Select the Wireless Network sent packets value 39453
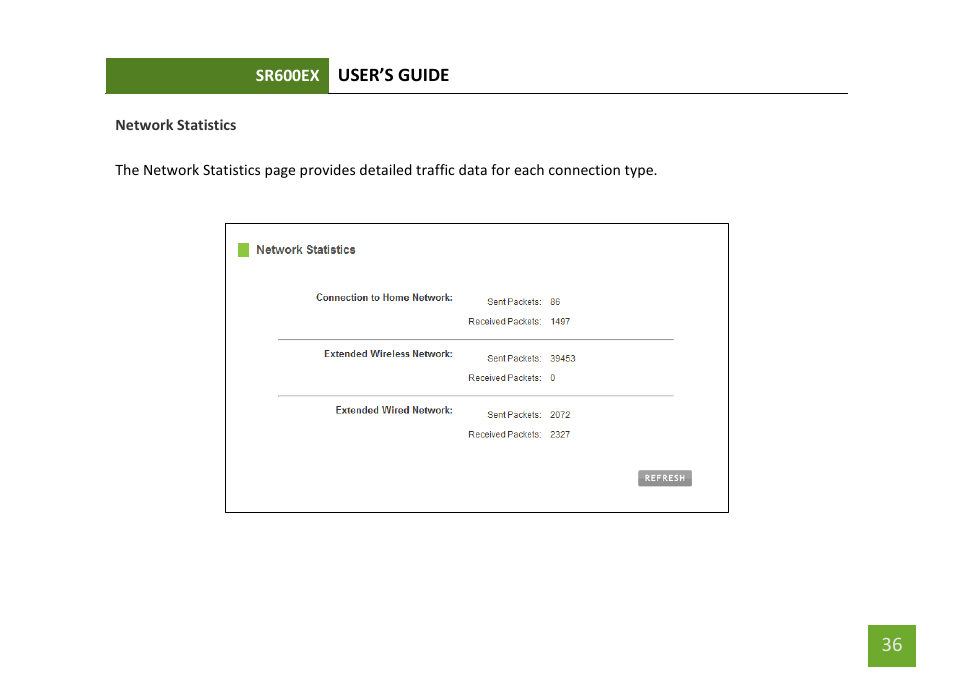The image size is (954, 673). tap(563, 358)
